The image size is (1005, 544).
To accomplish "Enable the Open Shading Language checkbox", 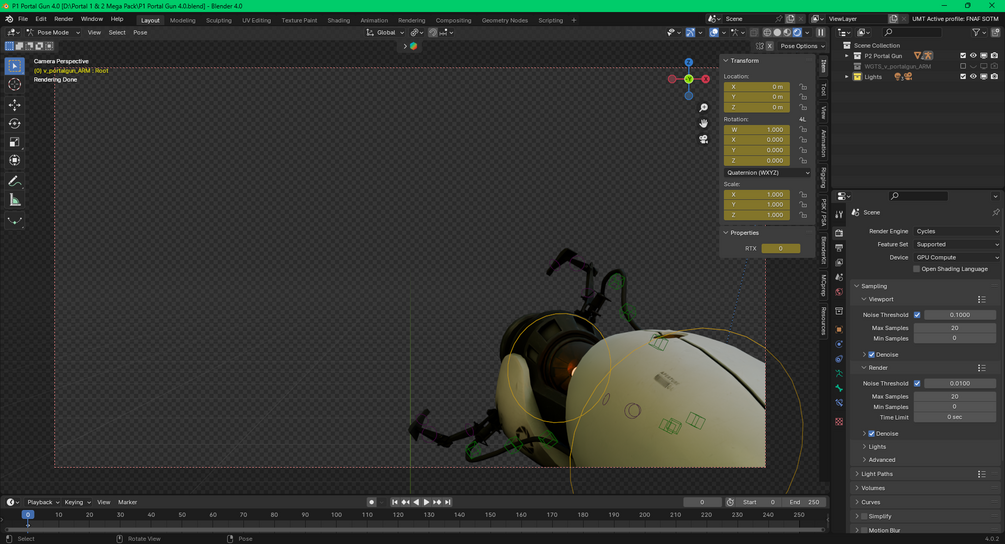I will click(x=917, y=269).
